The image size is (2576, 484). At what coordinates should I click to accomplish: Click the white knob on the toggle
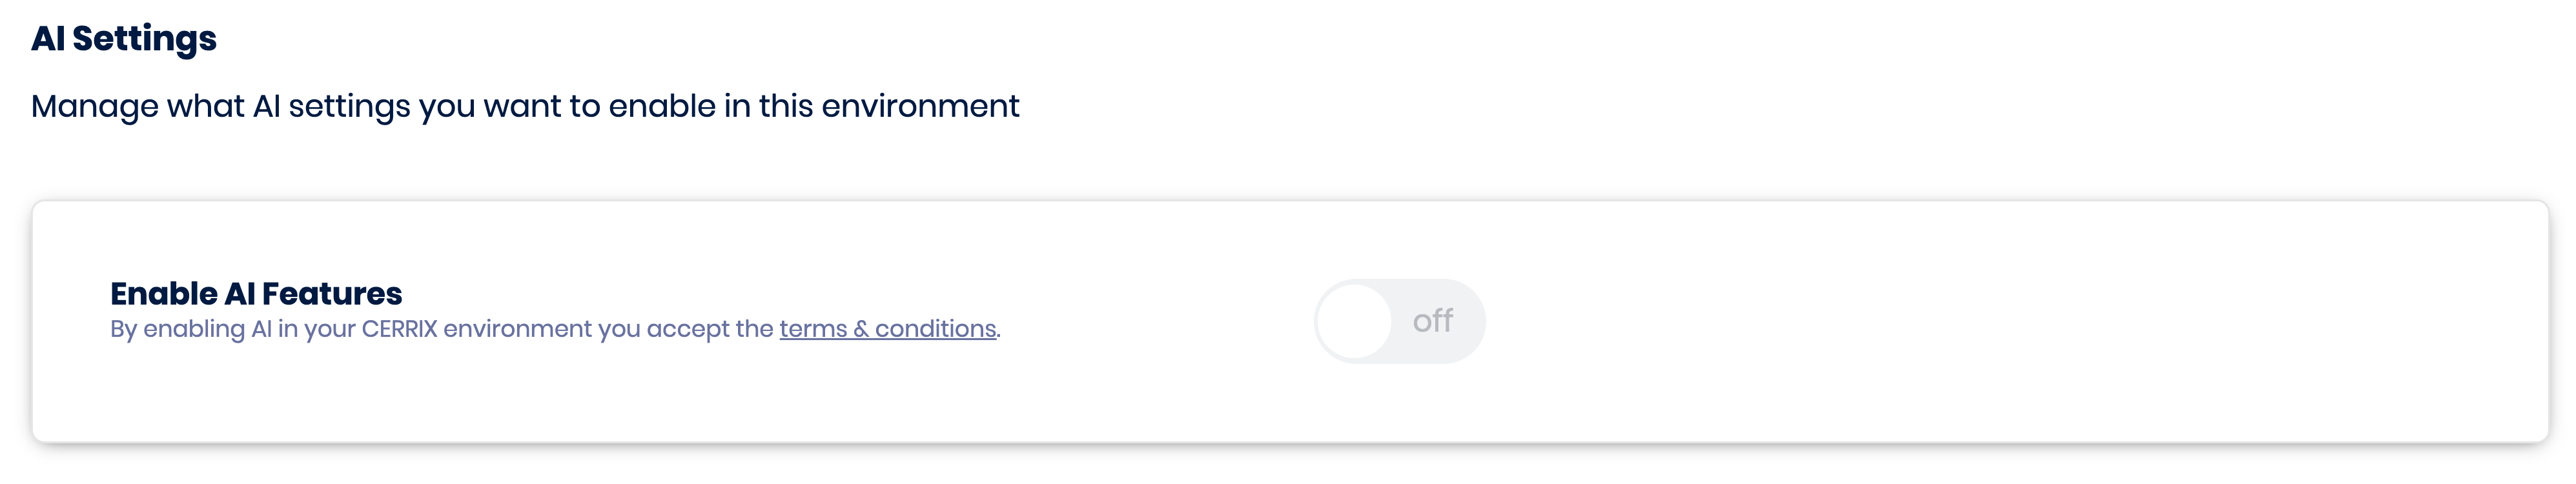pyautogui.click(x=1354, y=321)
